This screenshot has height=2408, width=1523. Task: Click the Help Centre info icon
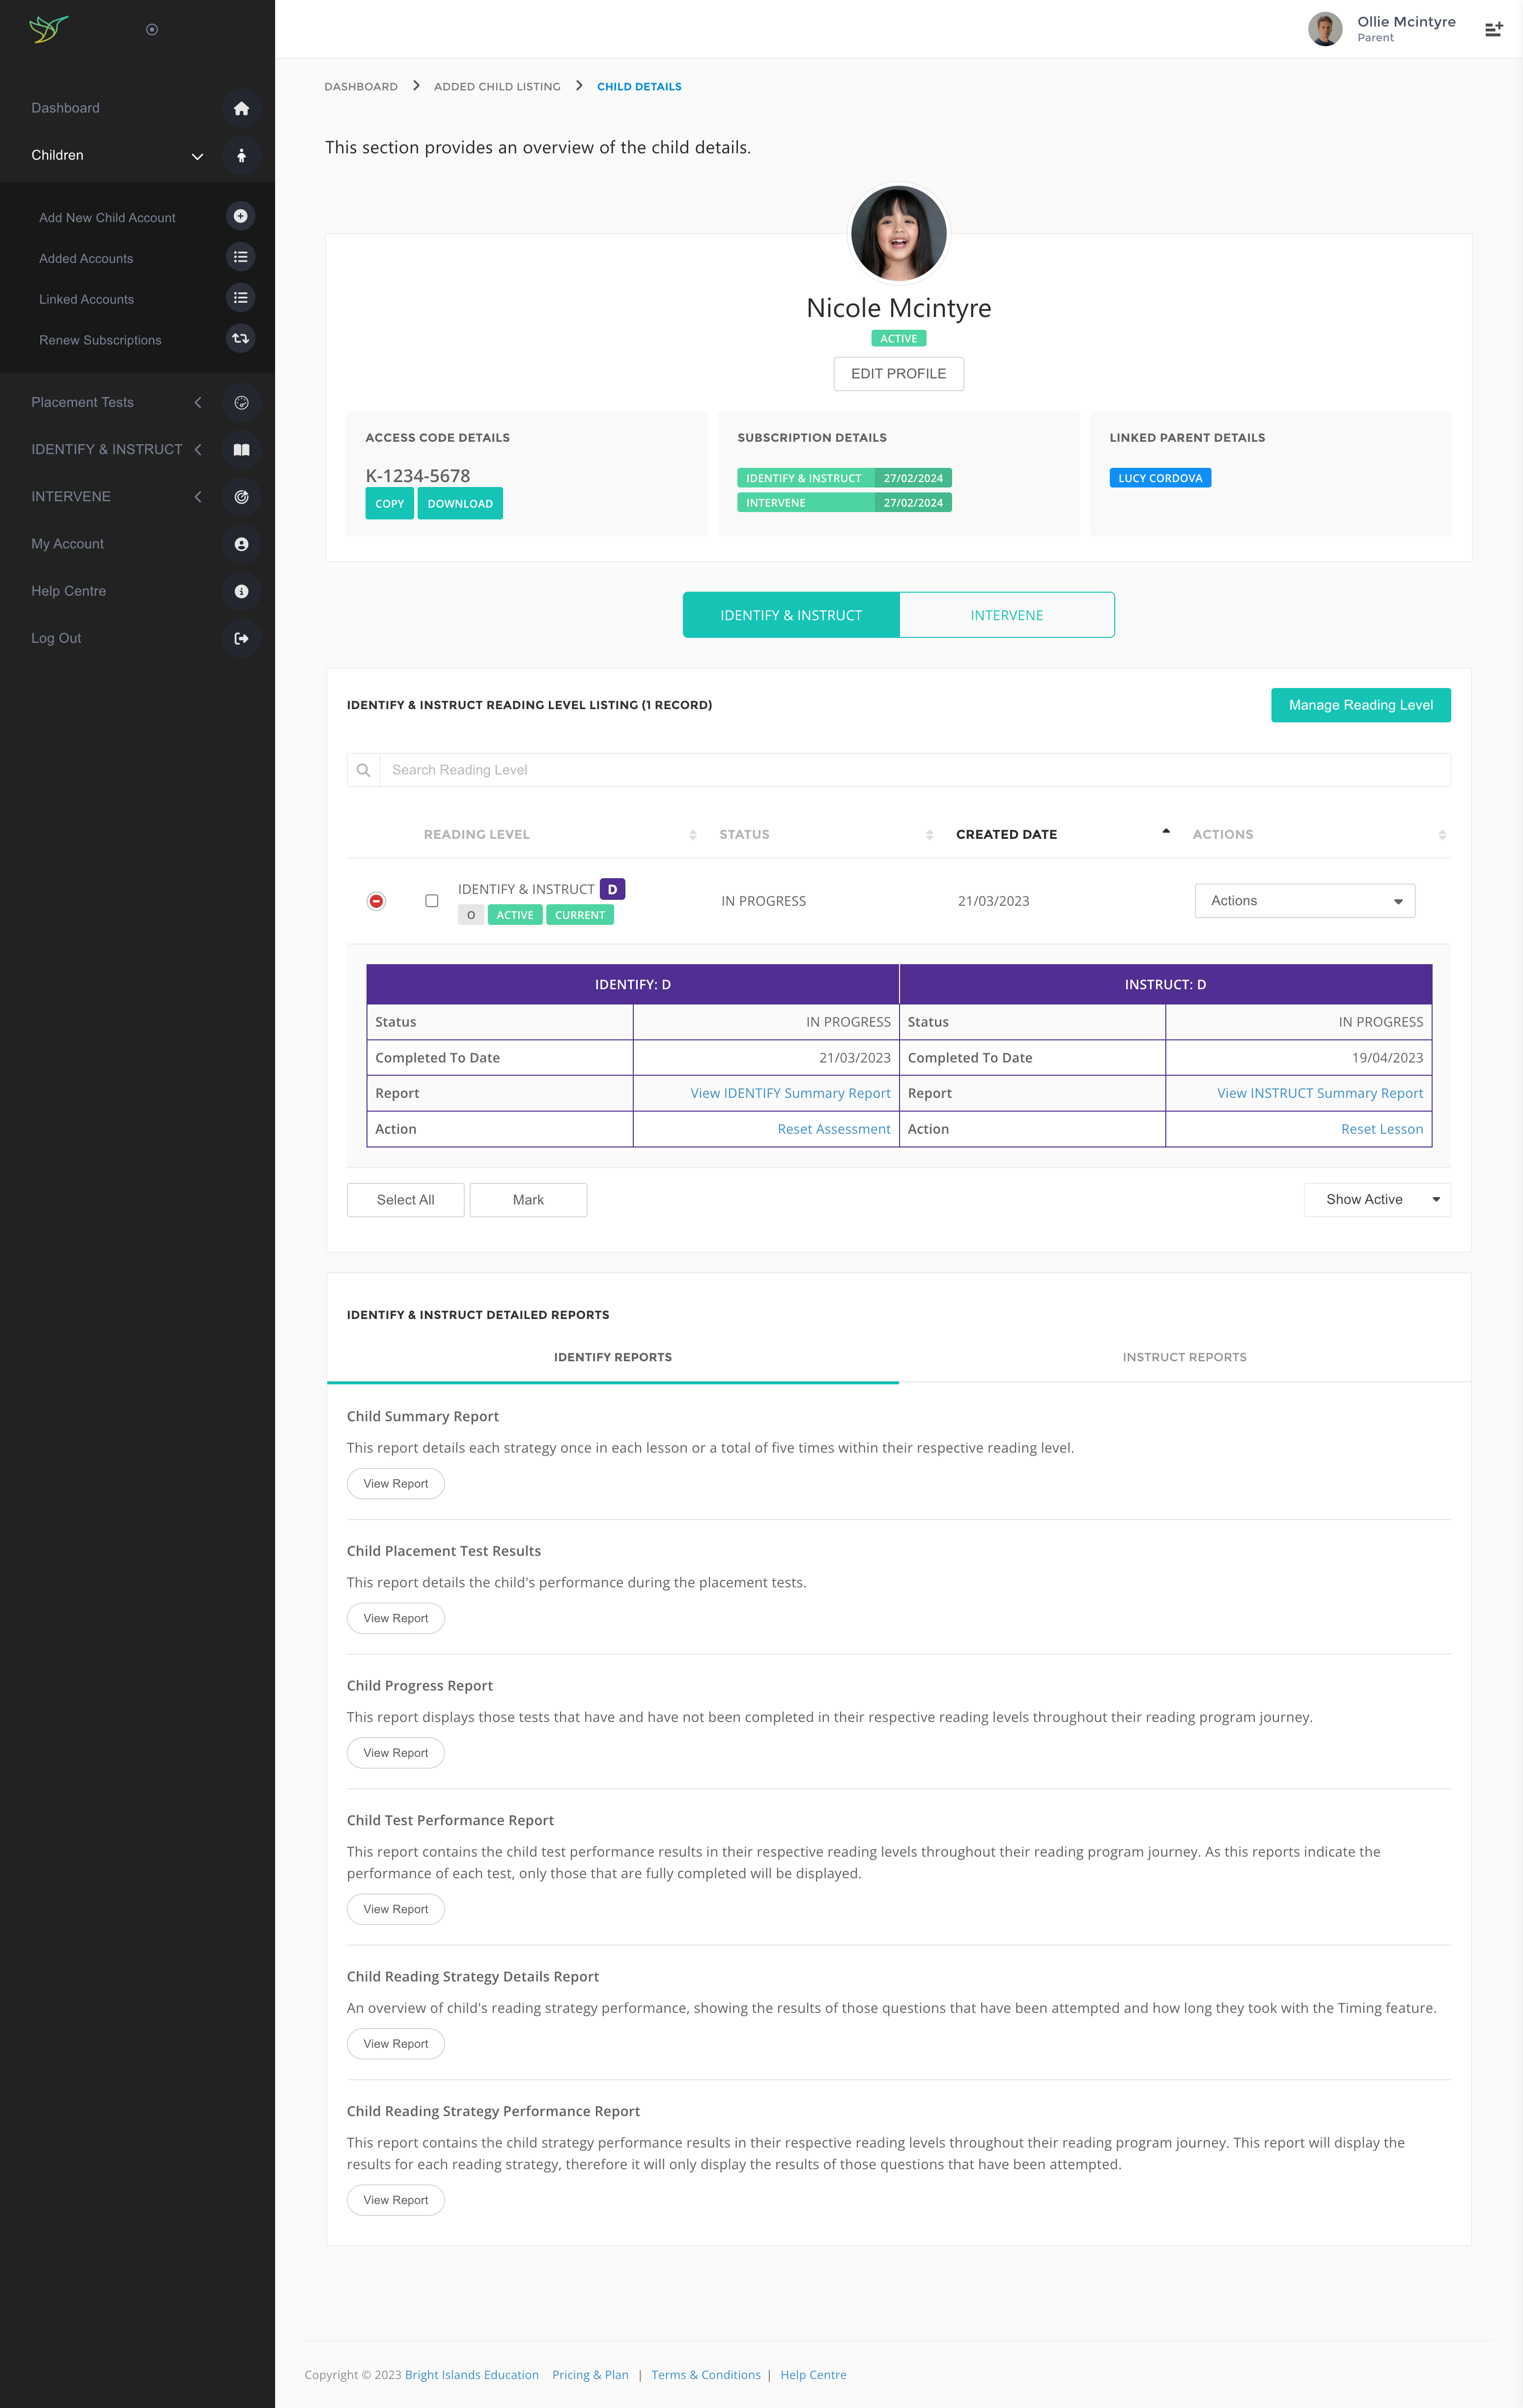[x=241, y=591]
